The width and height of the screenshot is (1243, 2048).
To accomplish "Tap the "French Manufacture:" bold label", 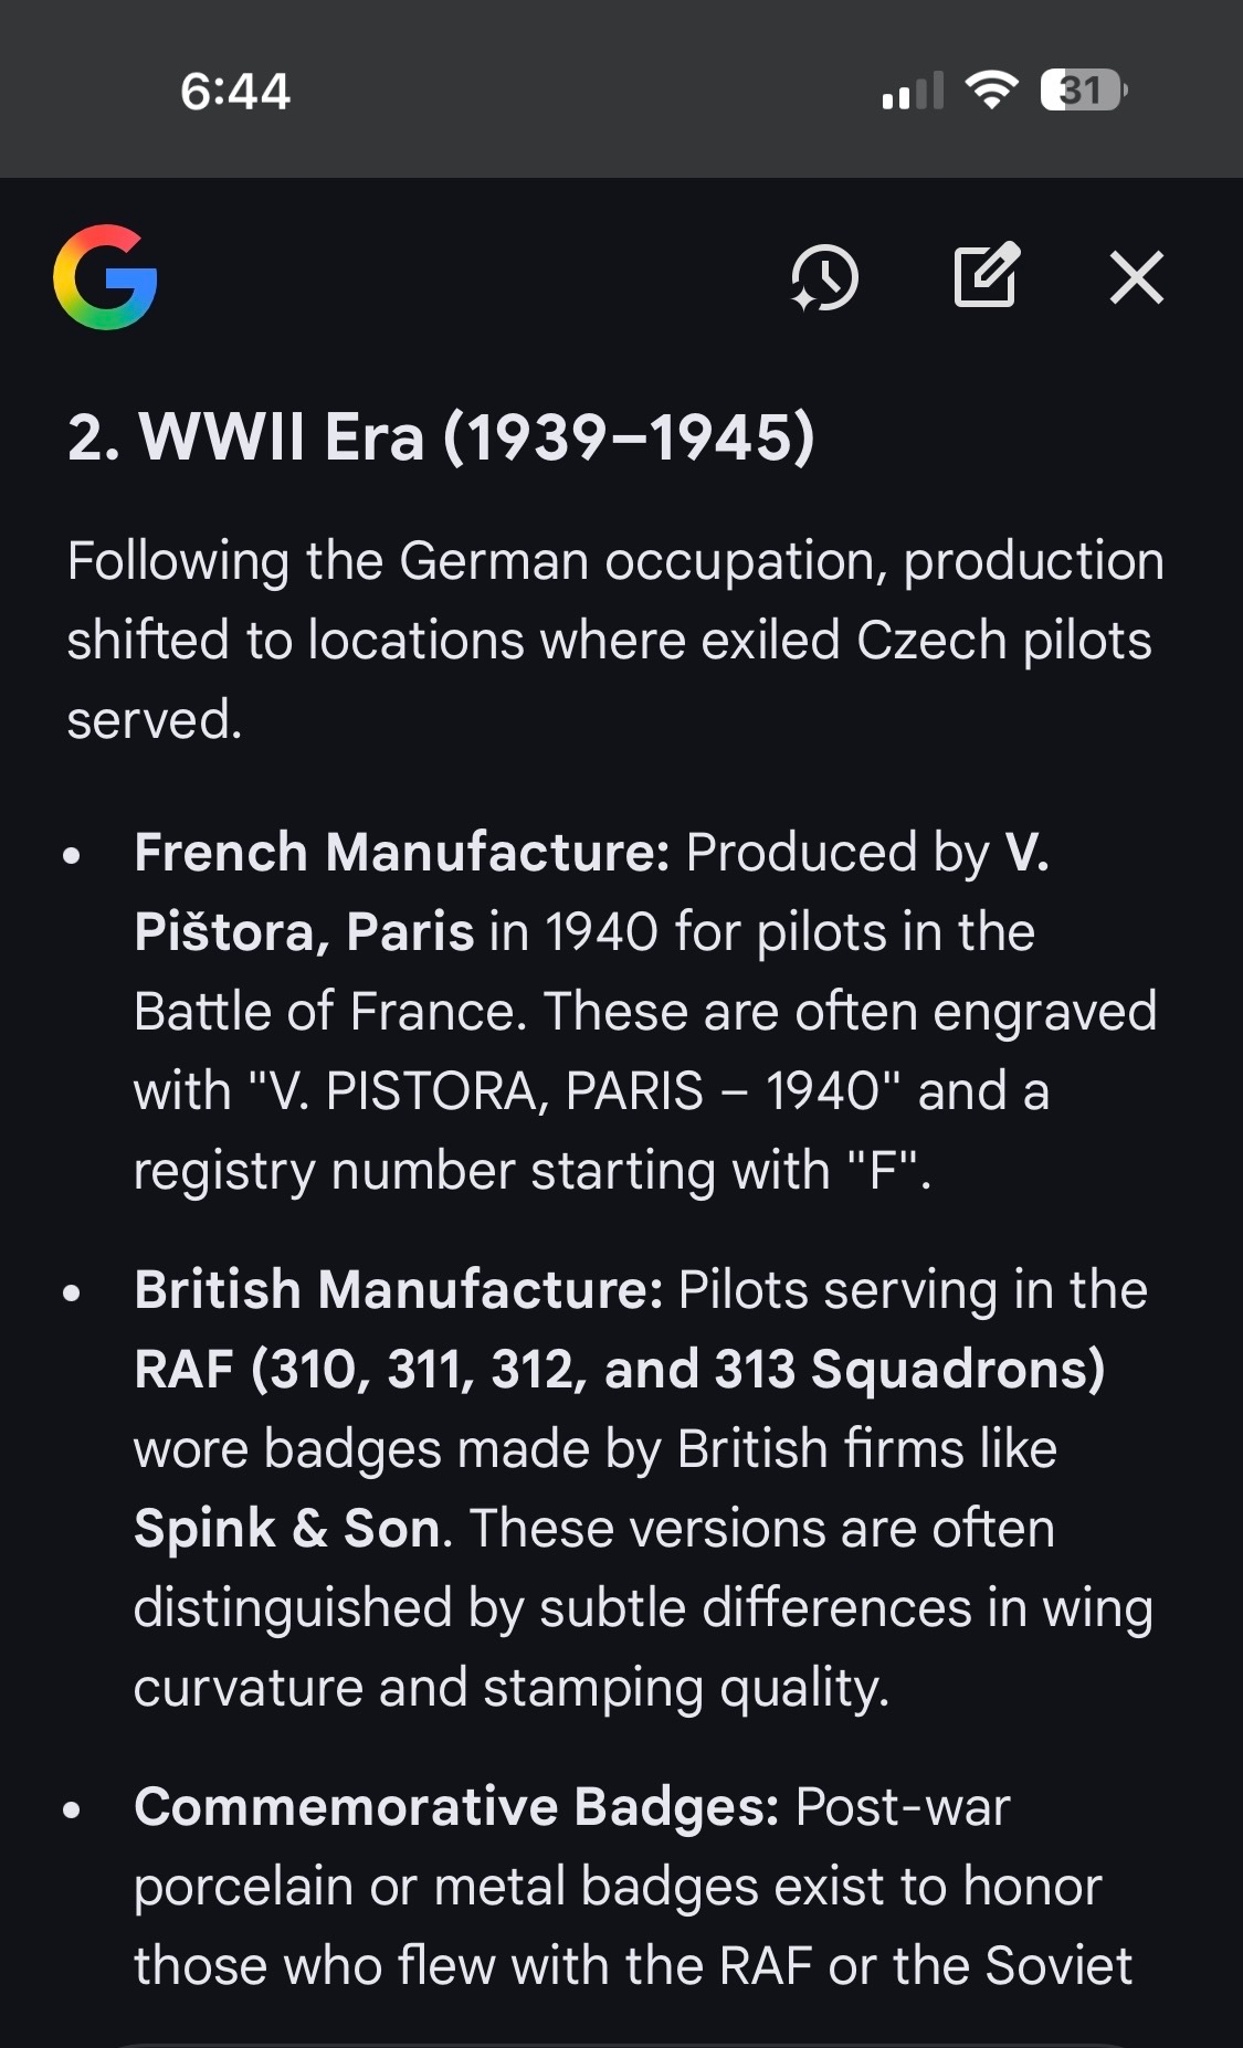I will [x=402, y=853].
